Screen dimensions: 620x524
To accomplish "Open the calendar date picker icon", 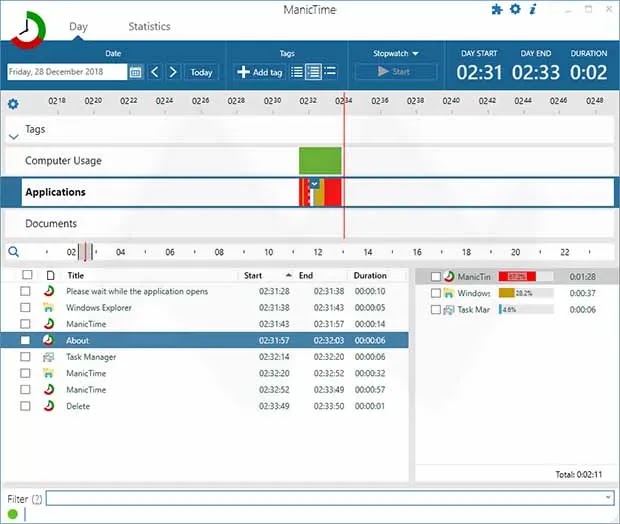I will click(135, 72).
